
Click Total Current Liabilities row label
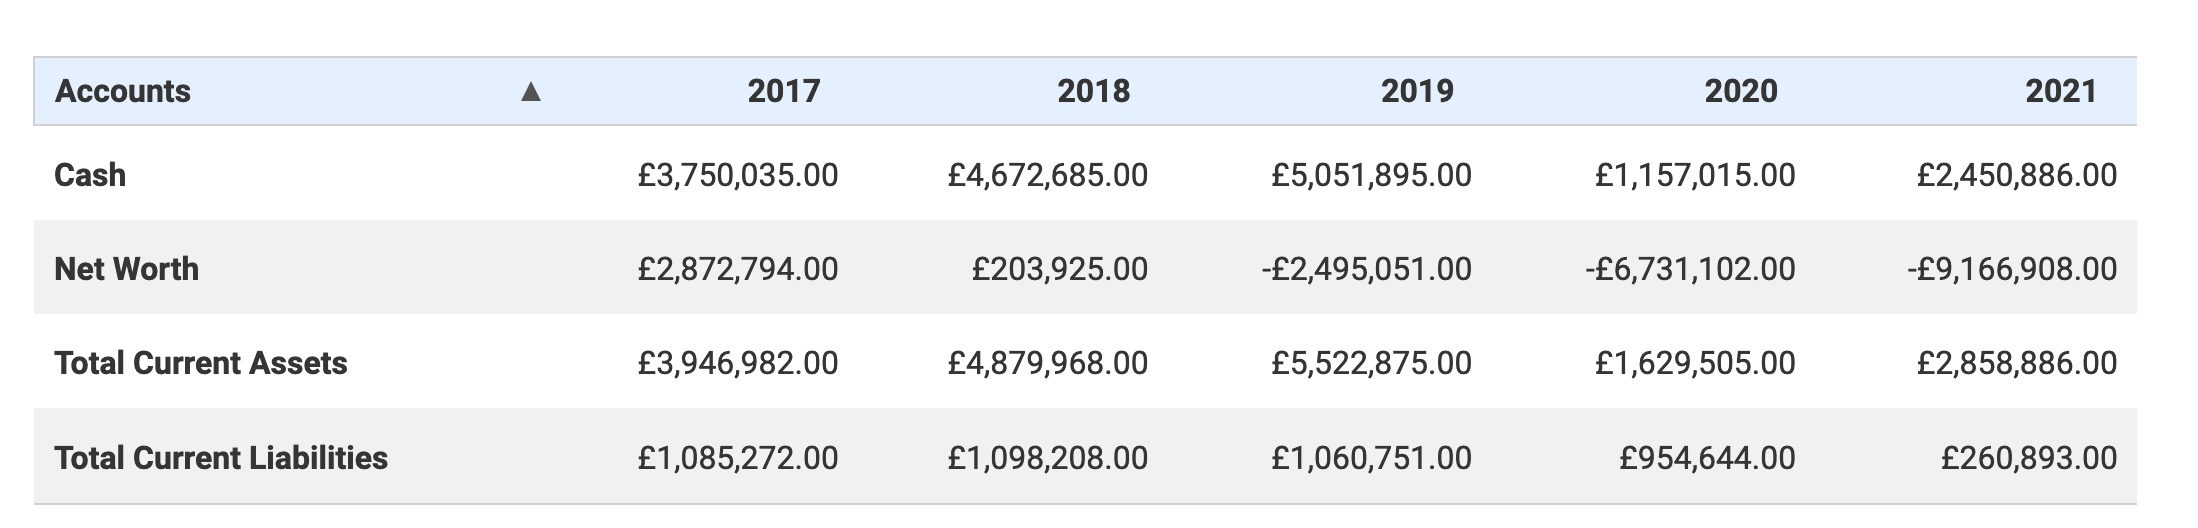coord(221,458)
